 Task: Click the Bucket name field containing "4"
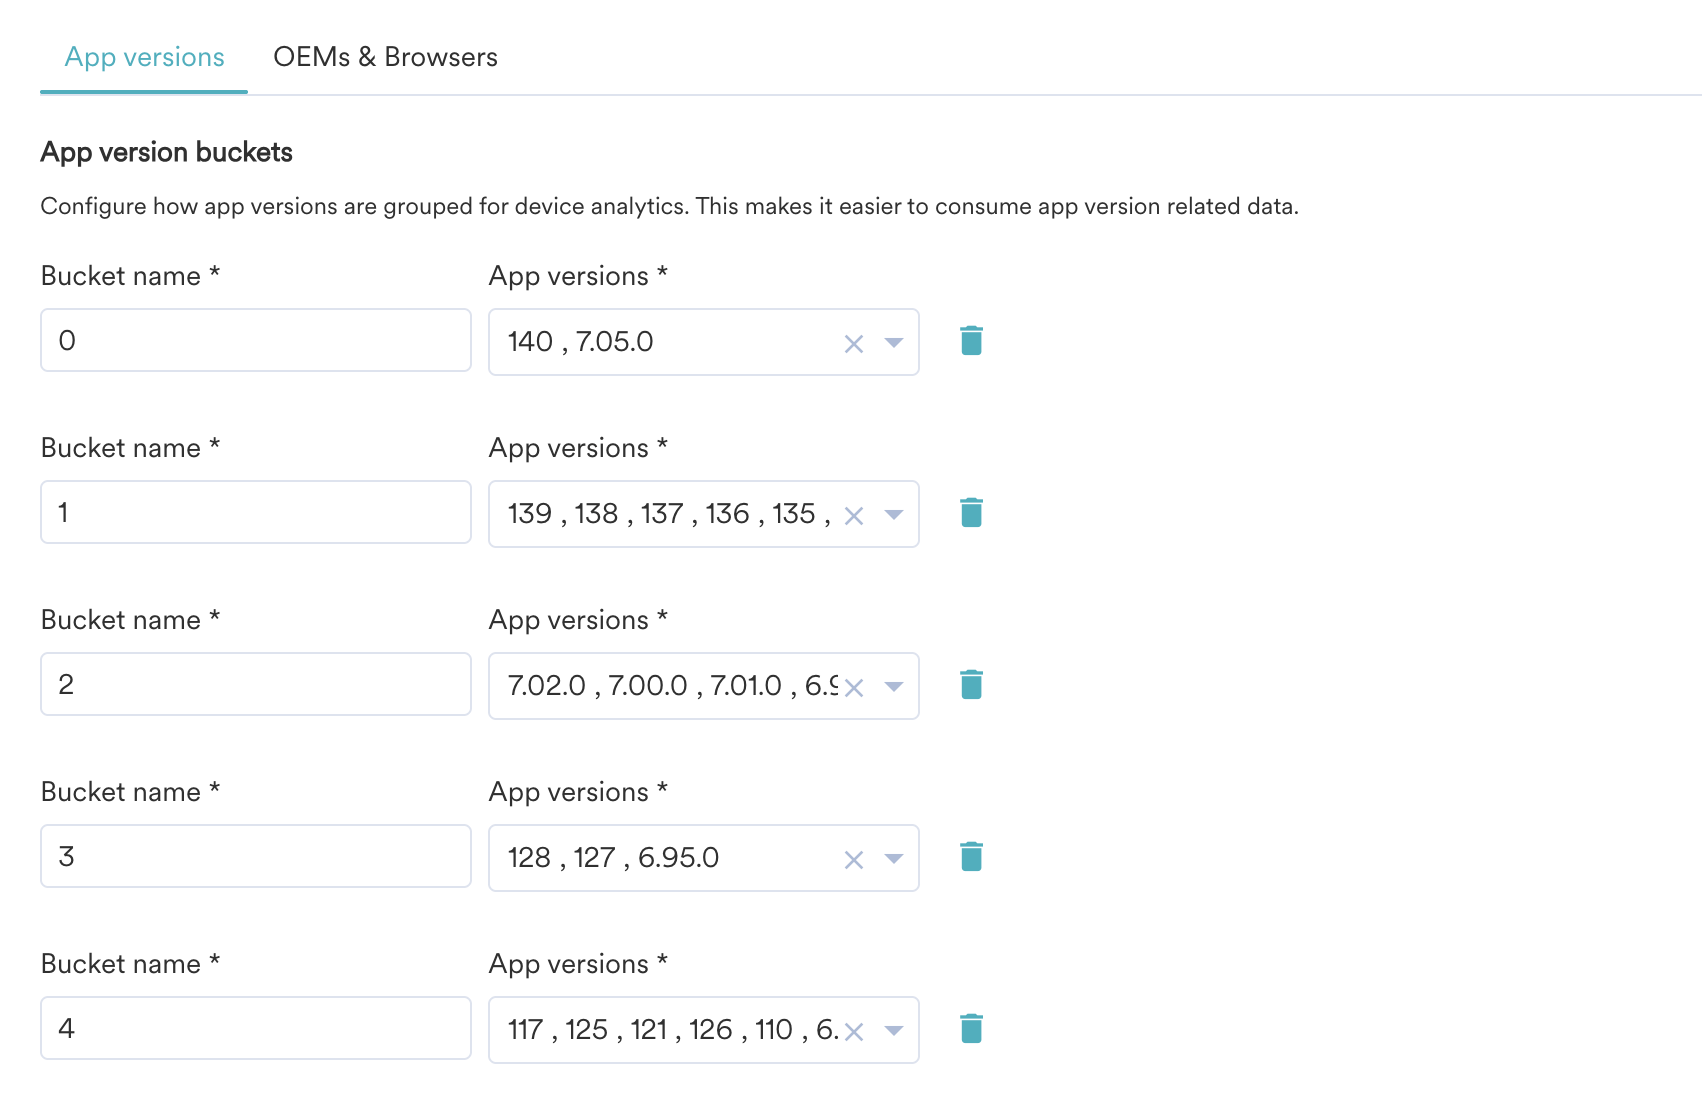pyautogui.click(x=255, y=1028)
